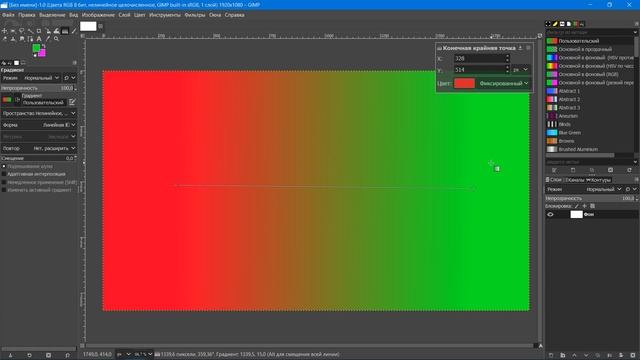This screenshot has width=640, height=360.
Task: Click the X coordinate field of endpoint
Action: tap(482, 58)
